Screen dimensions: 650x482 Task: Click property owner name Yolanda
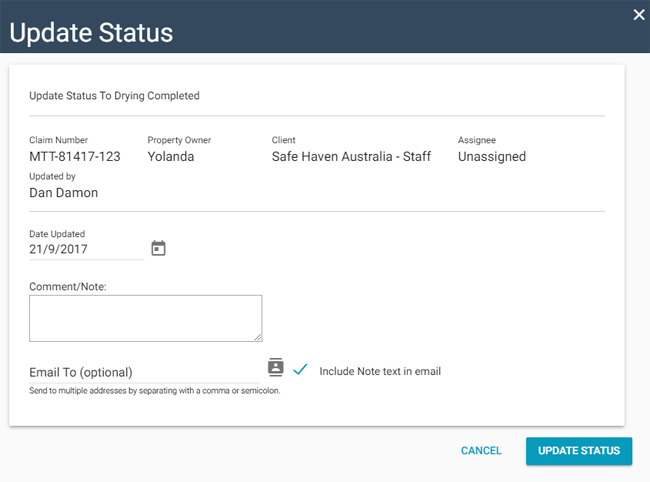pos(171,156)
